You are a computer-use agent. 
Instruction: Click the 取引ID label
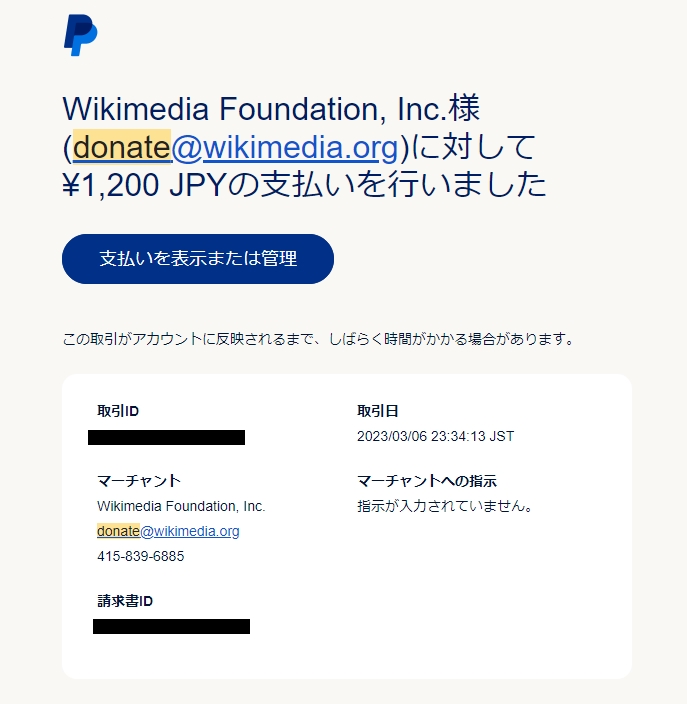[x=118, y=411]
